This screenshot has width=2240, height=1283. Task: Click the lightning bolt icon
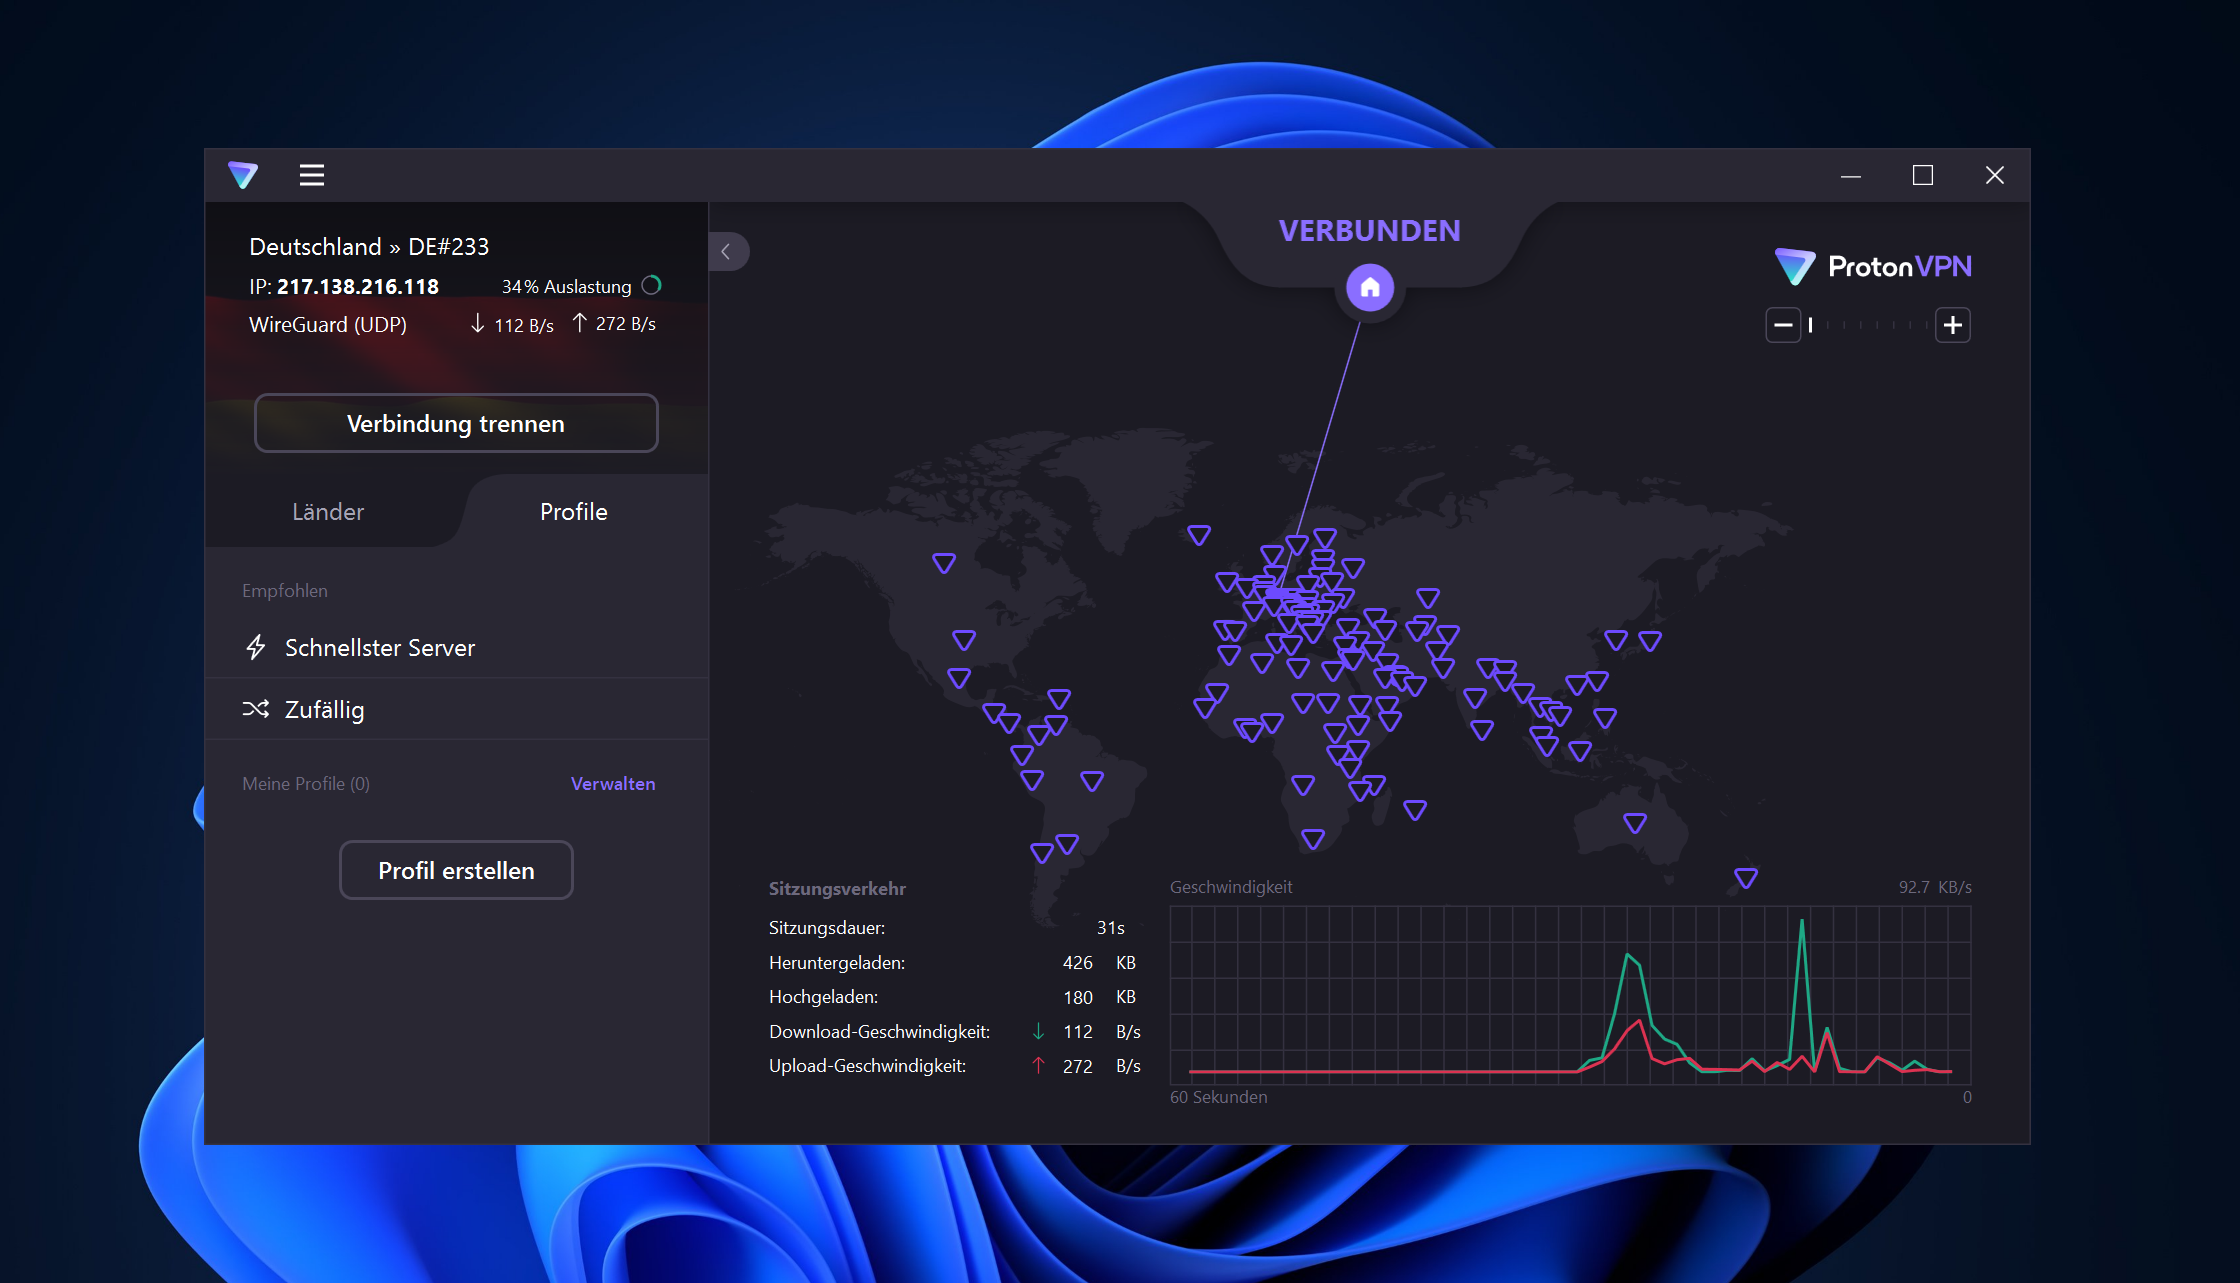pyautogui.click(x=256, y=647)
